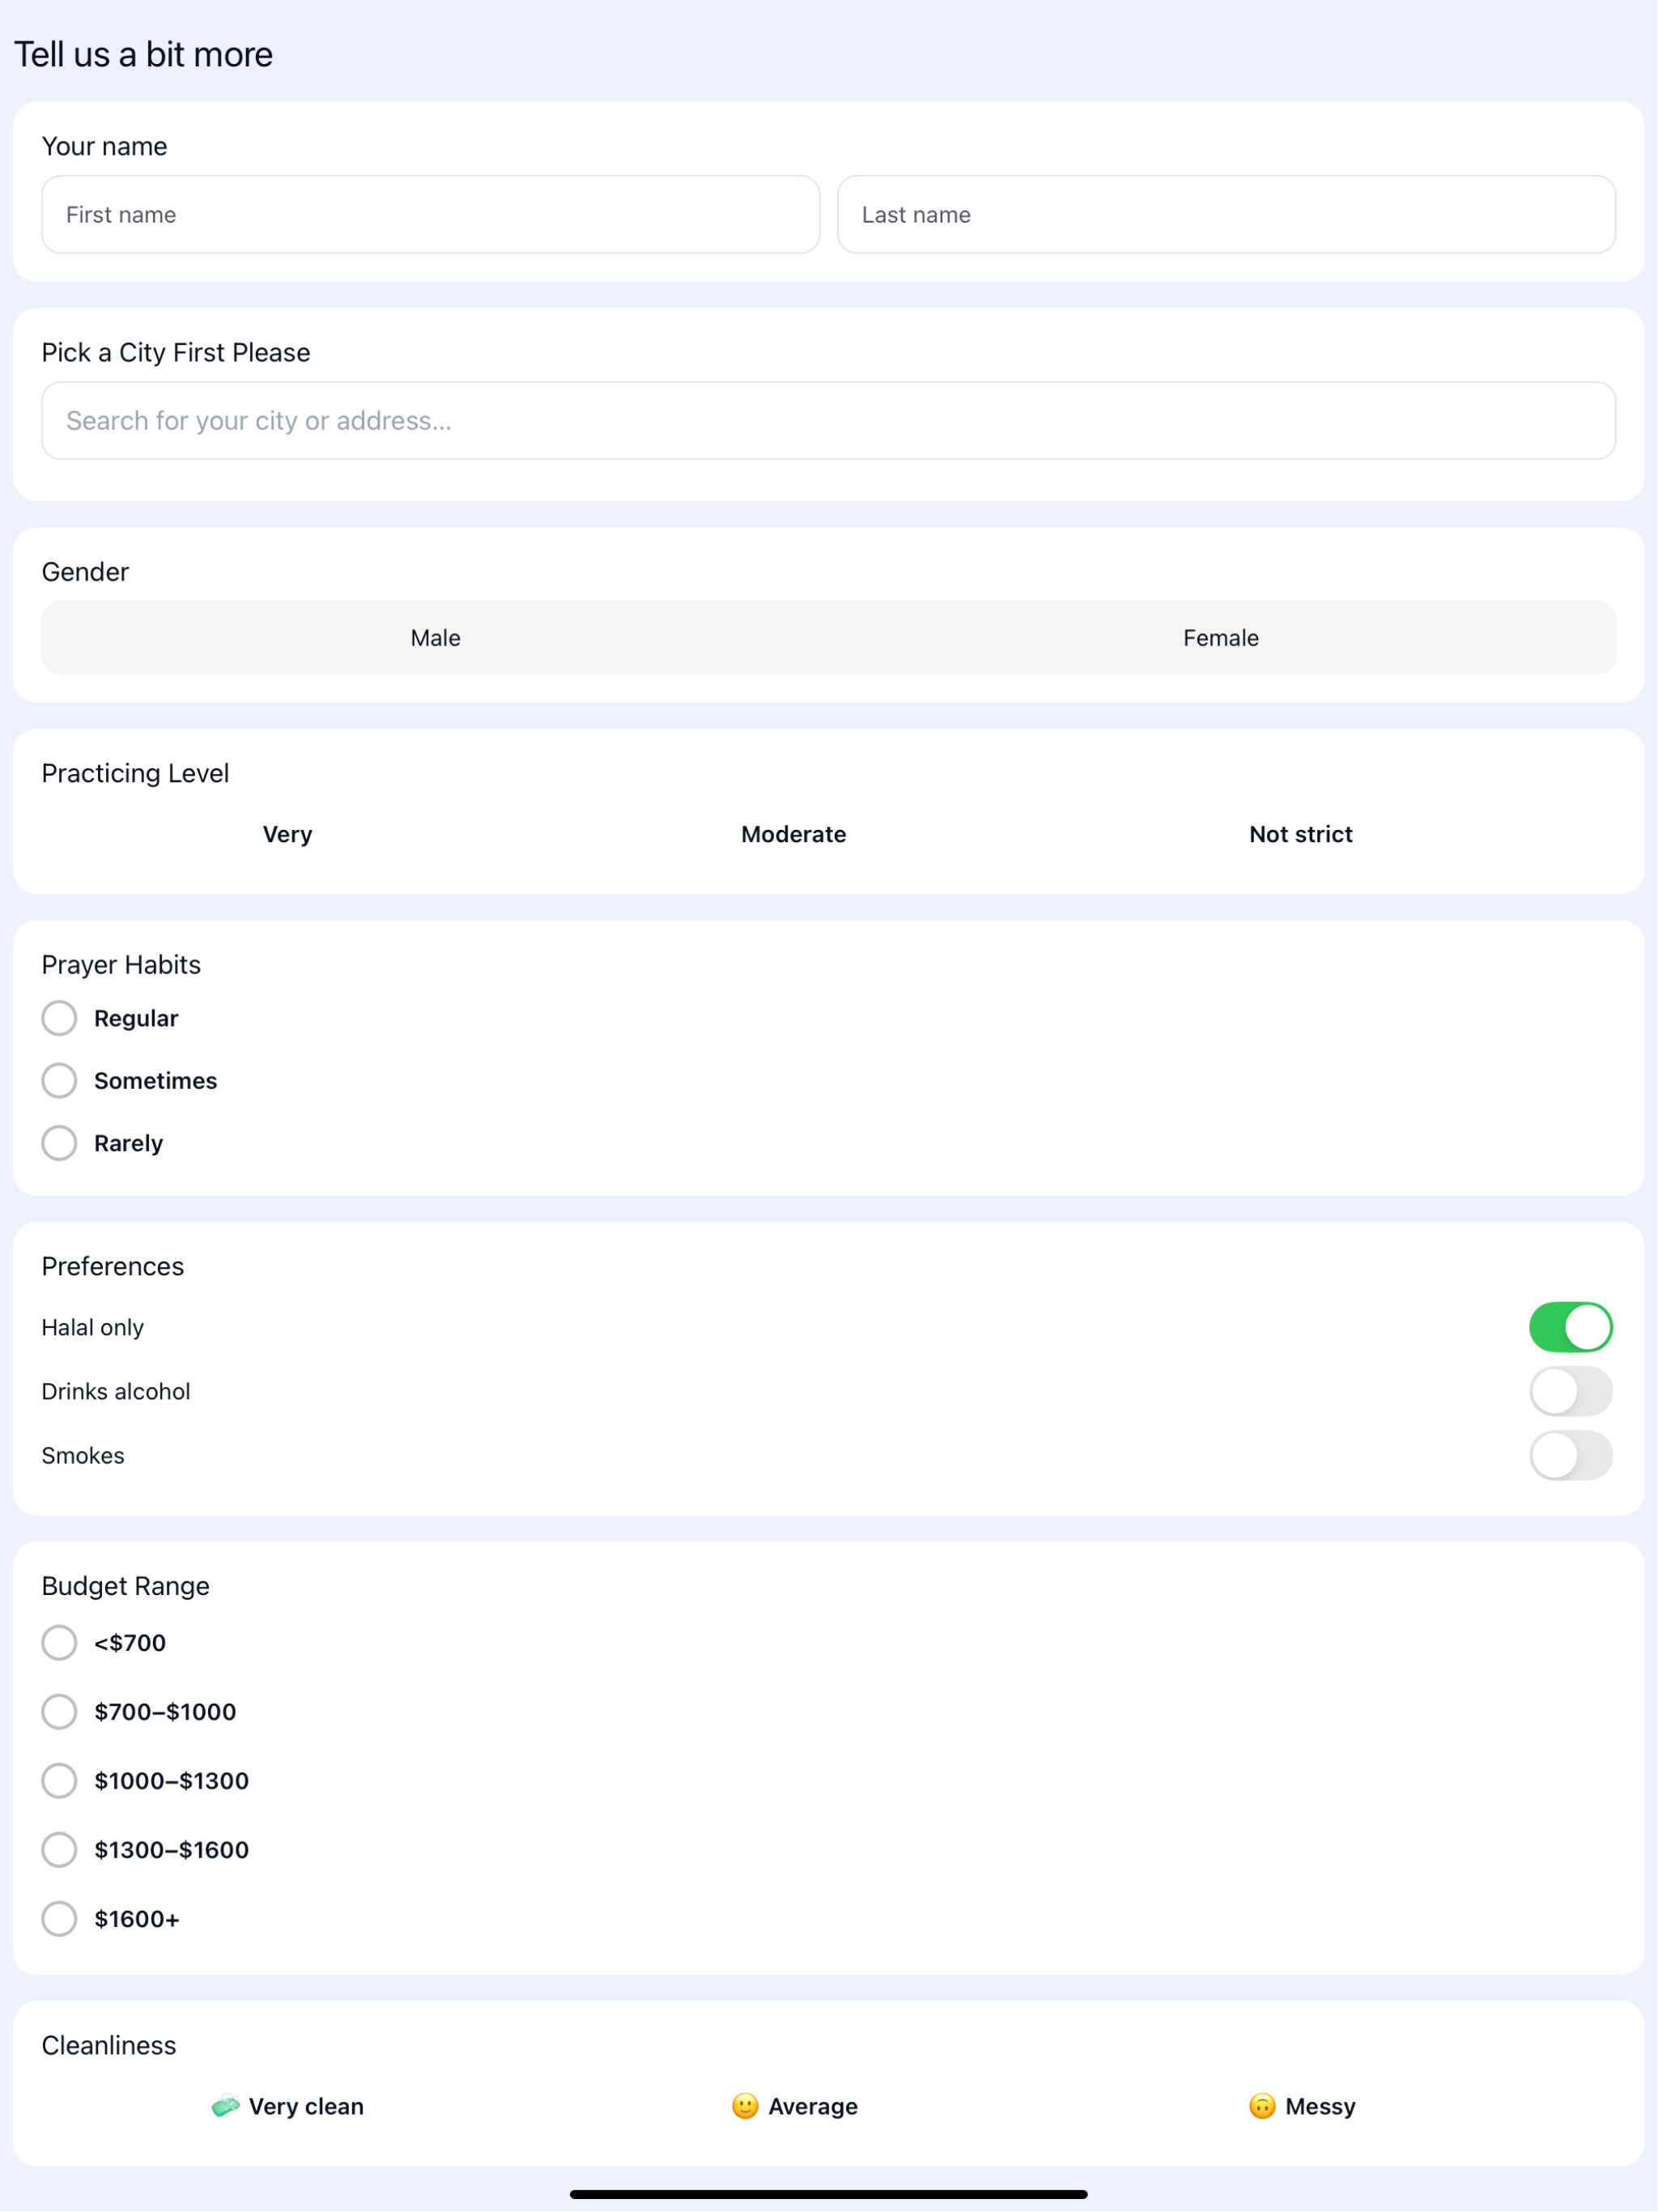Click the Smokes preference label
This screenshot has height=2212, width=1658.
coord(83,1455)
